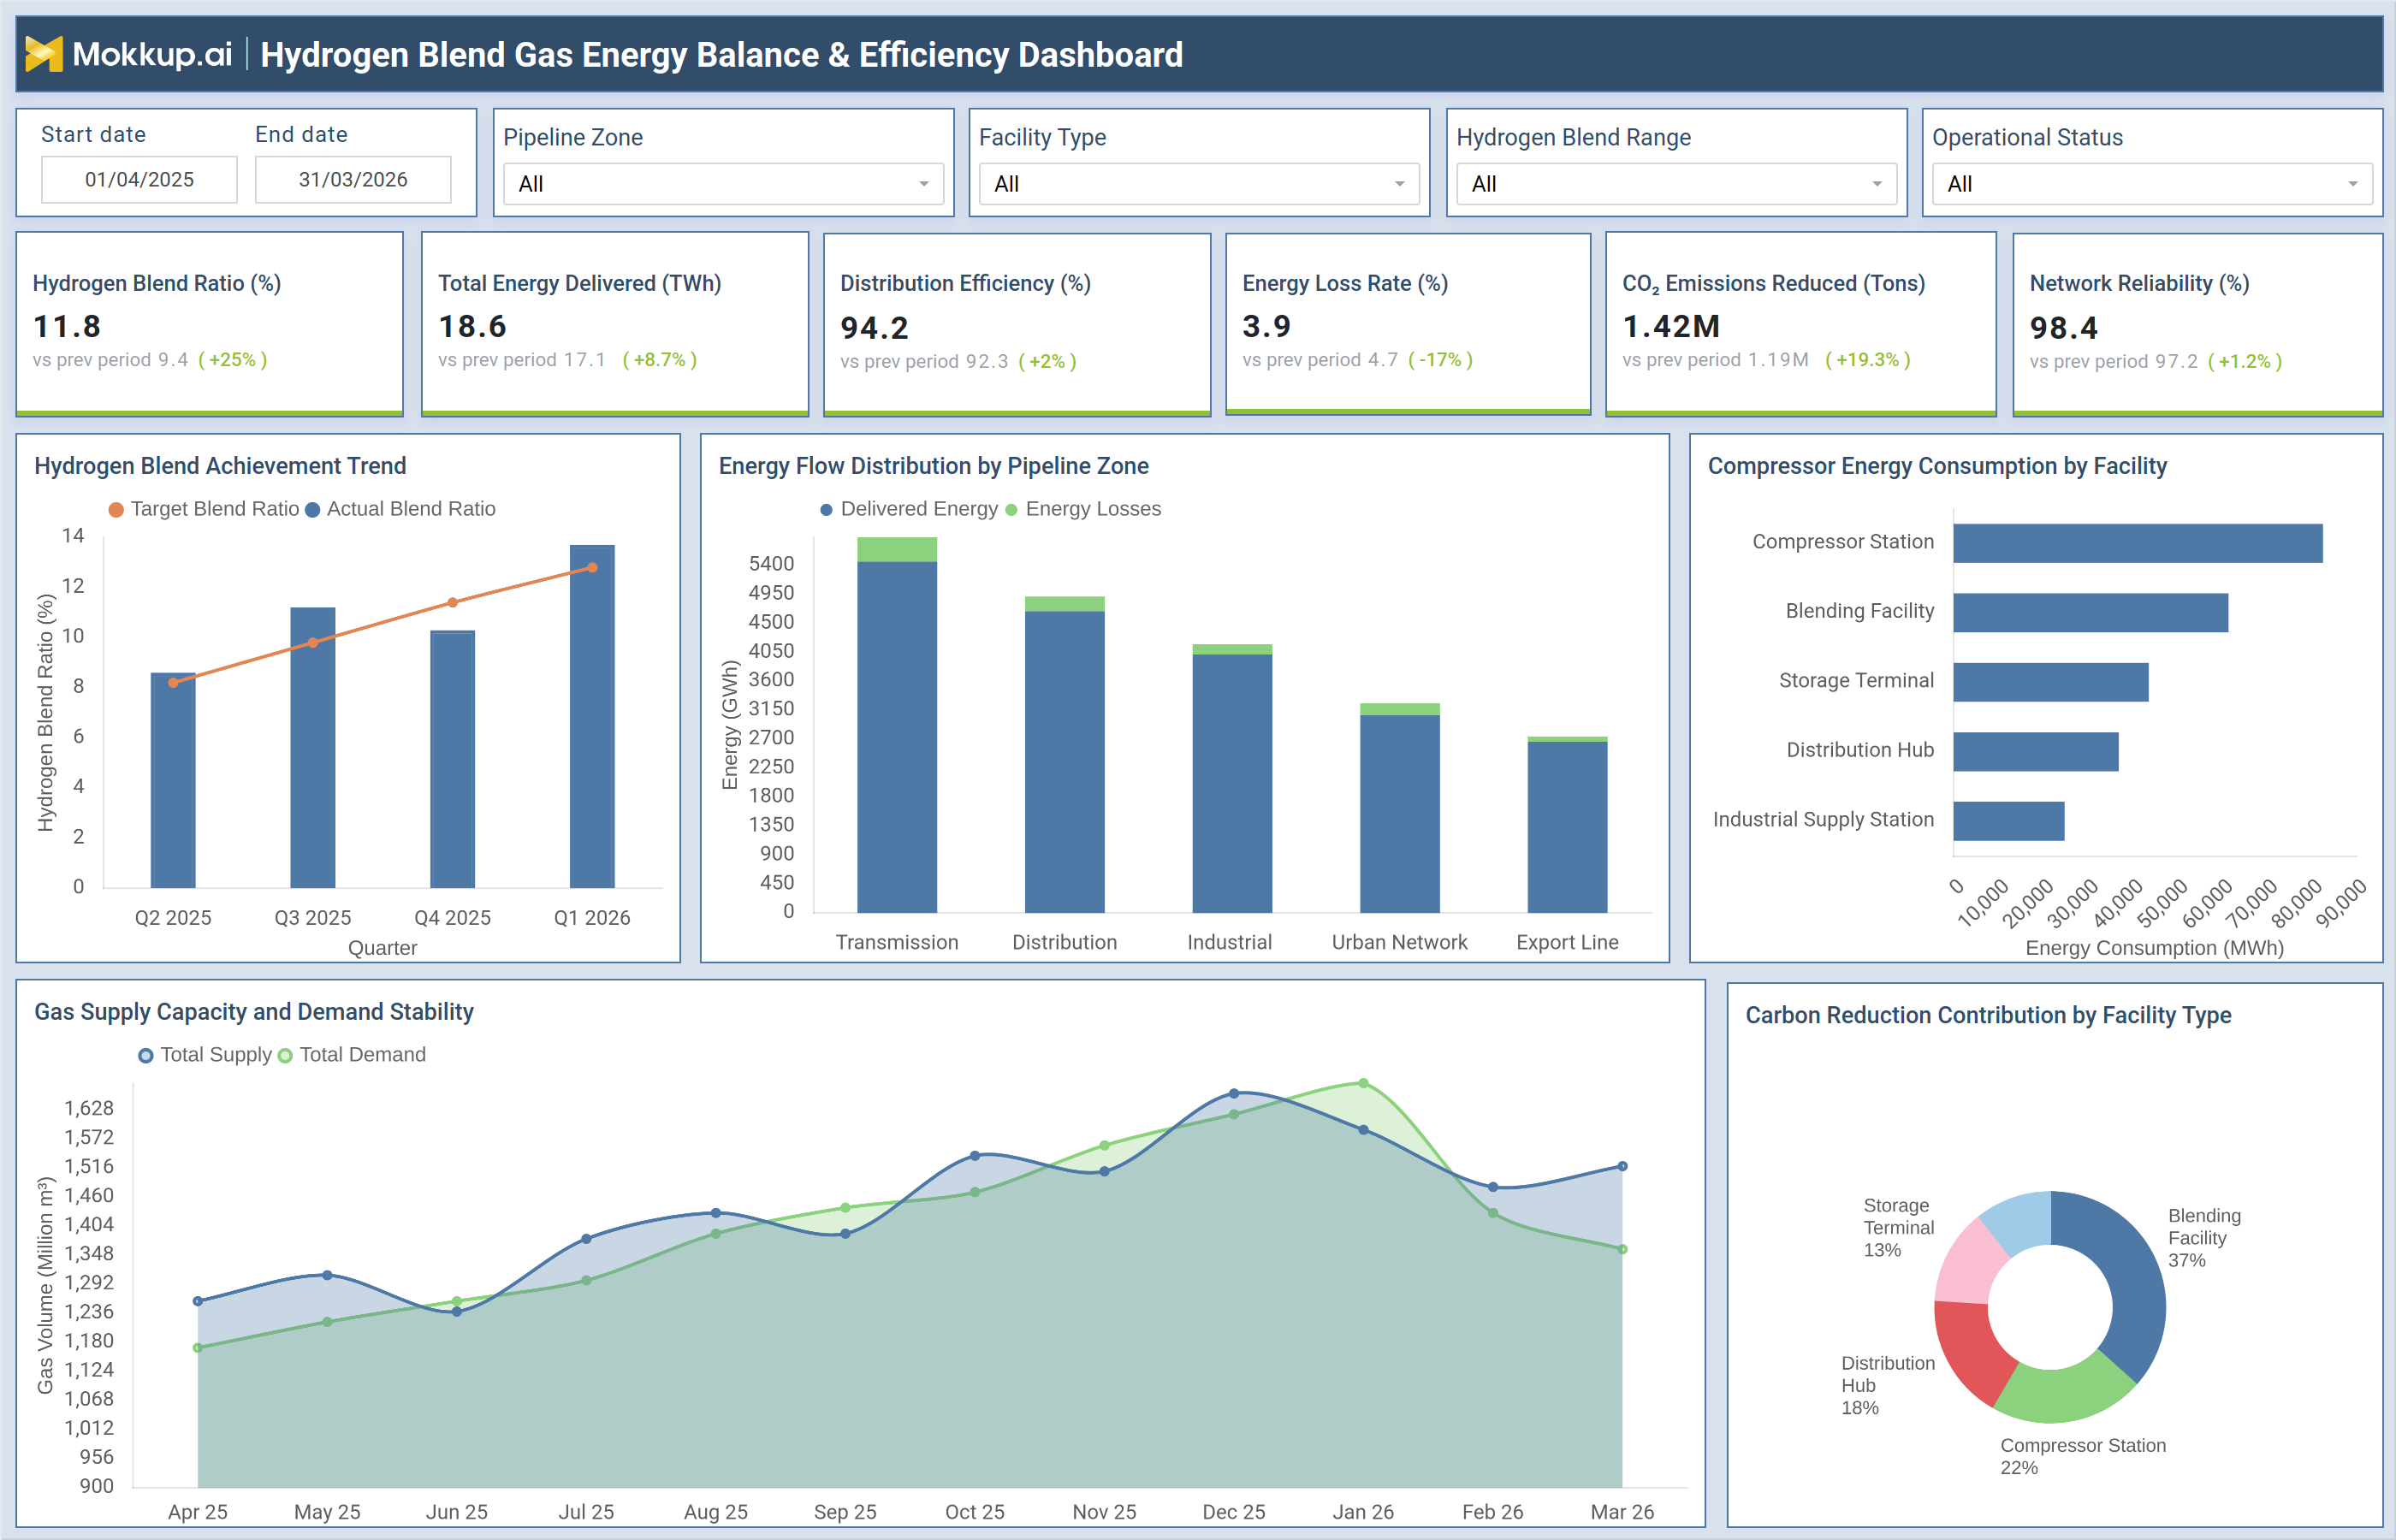The image size is (2396, 1540).
Task: Toggle the Total Demand legend marker
Action: [285, 1056]
